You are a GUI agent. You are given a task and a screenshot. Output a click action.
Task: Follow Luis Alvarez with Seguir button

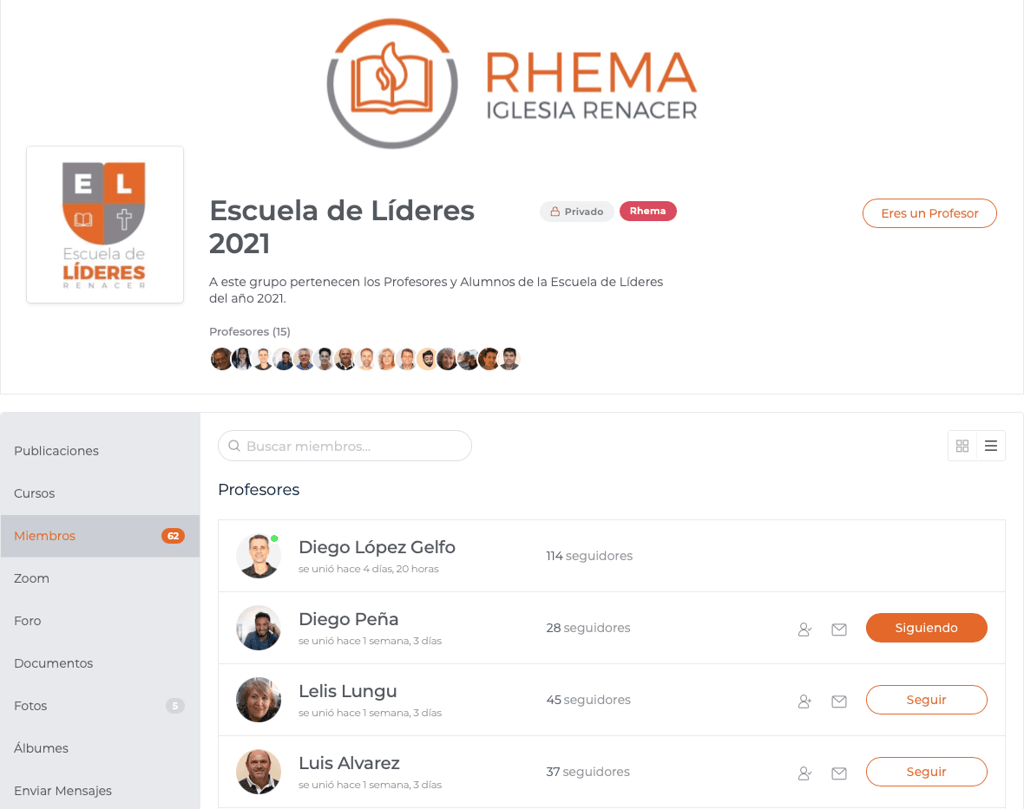click(x=926, y=771)
